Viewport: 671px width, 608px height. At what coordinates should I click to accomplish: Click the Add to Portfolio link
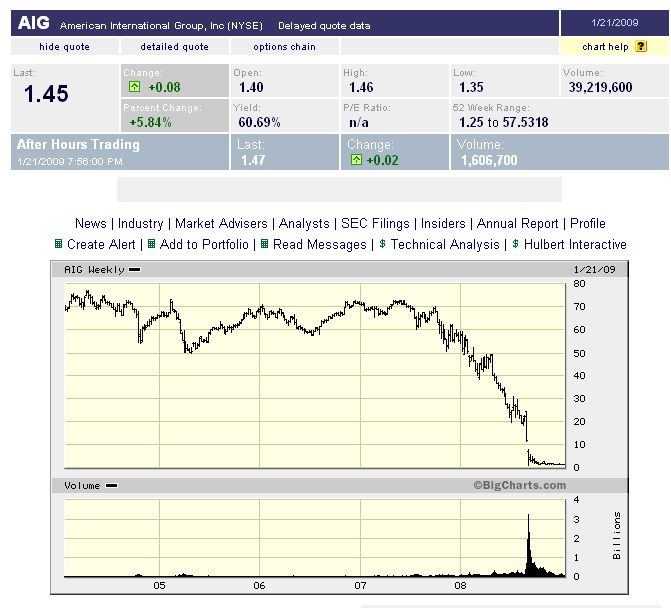204,244
